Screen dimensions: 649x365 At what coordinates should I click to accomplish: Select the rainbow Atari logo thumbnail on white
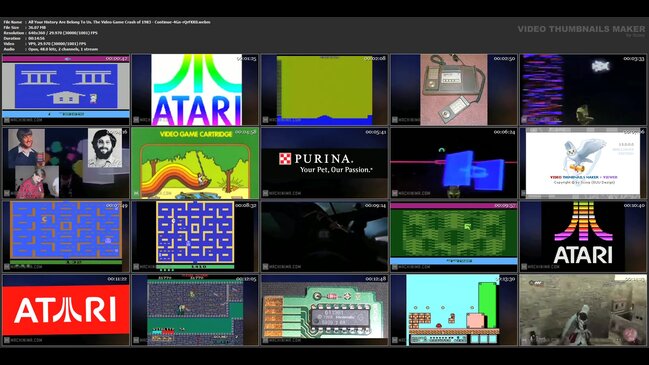[x=195, y=89]
